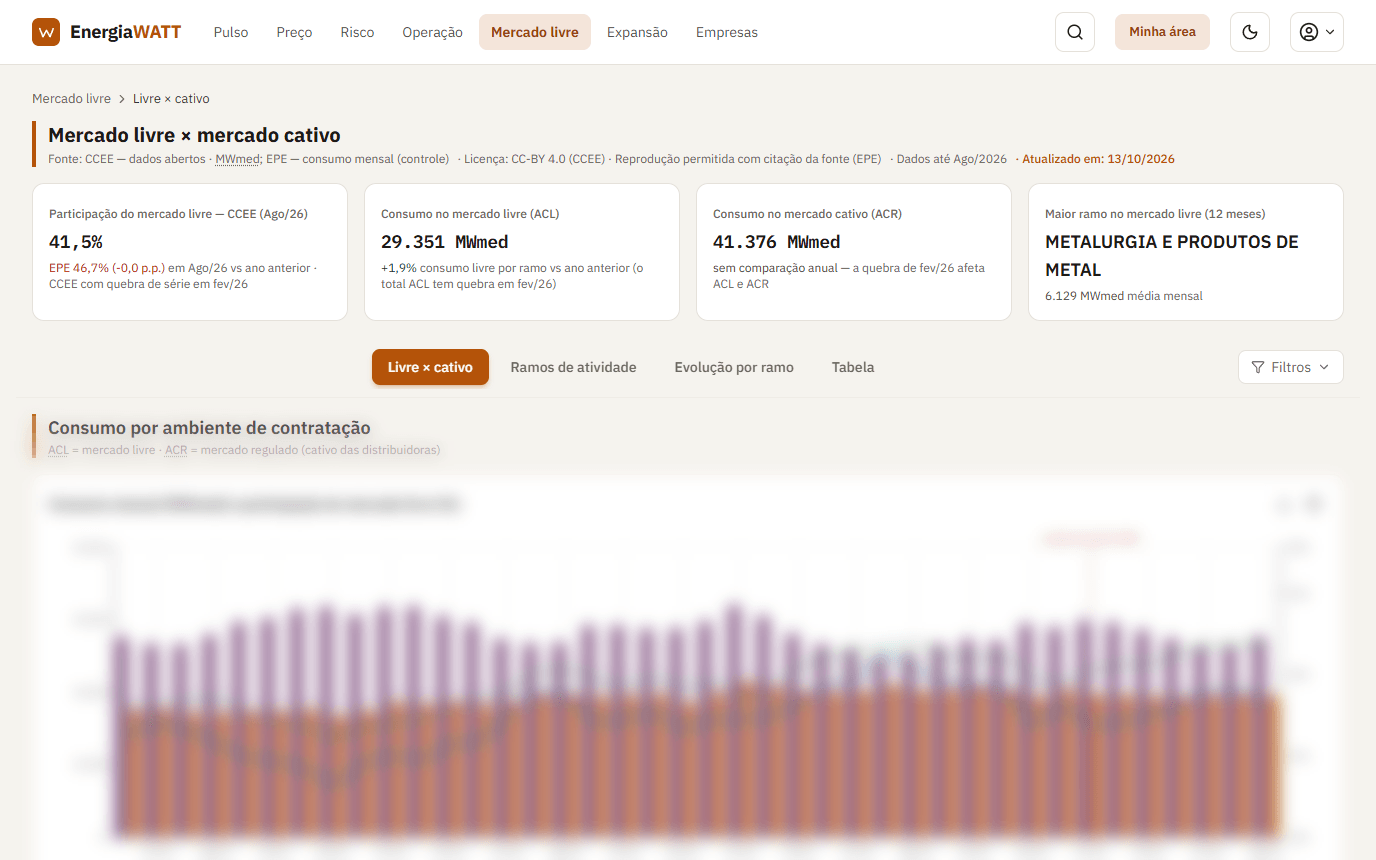Navigate to Operação
The width and height of the screenshot is (1376, 860).
(x=432, y=32)
